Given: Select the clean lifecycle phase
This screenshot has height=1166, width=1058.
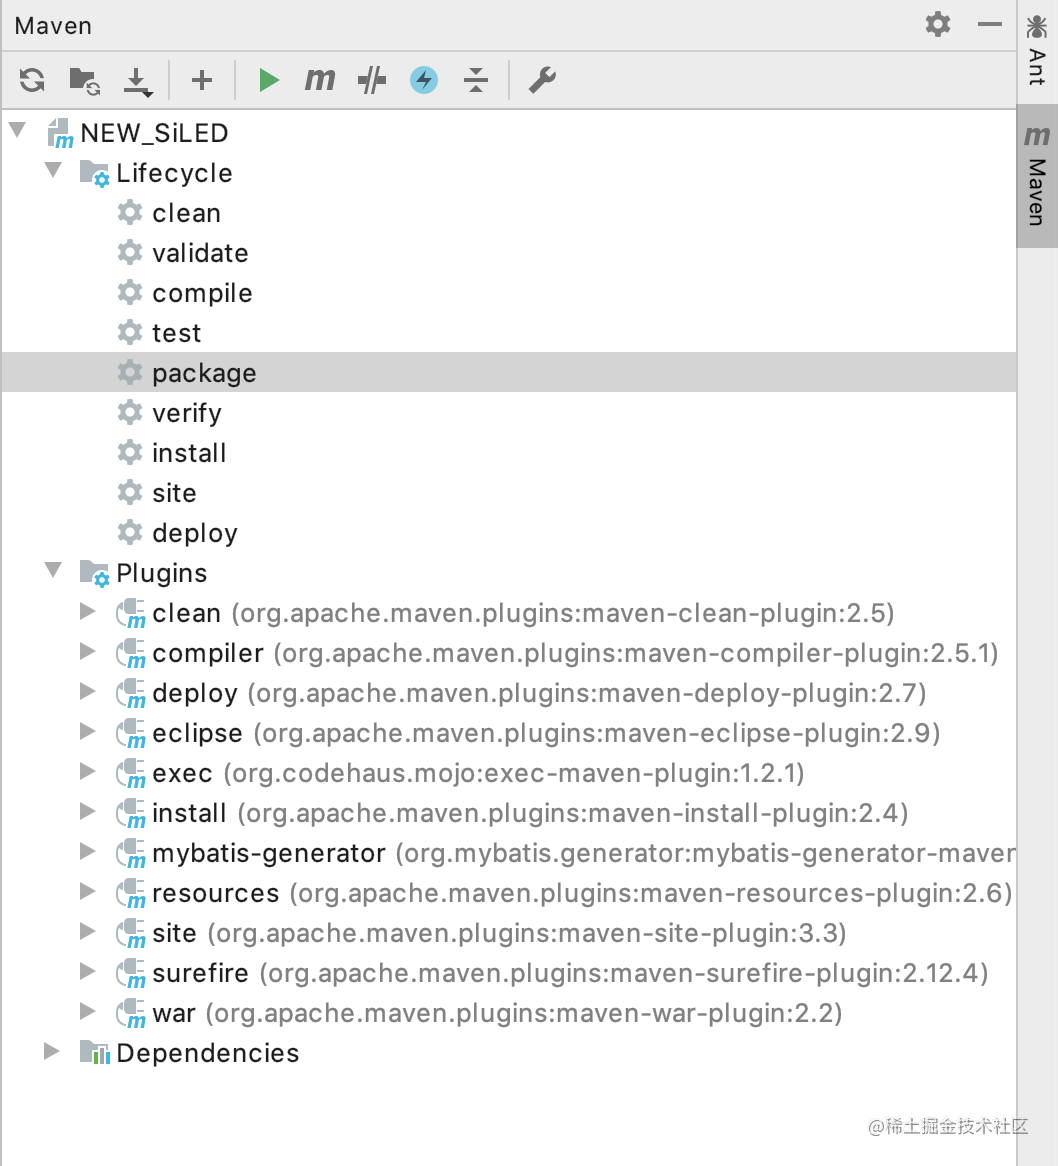Looking at the screenshot, I should pos(186,213).
